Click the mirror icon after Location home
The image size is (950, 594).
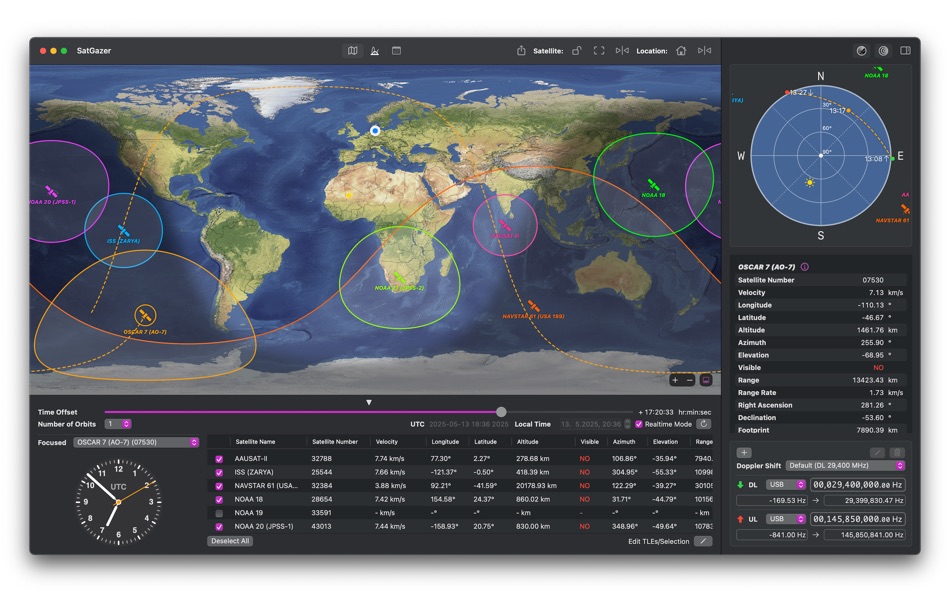pyautogui.click(x=704, y=51)
